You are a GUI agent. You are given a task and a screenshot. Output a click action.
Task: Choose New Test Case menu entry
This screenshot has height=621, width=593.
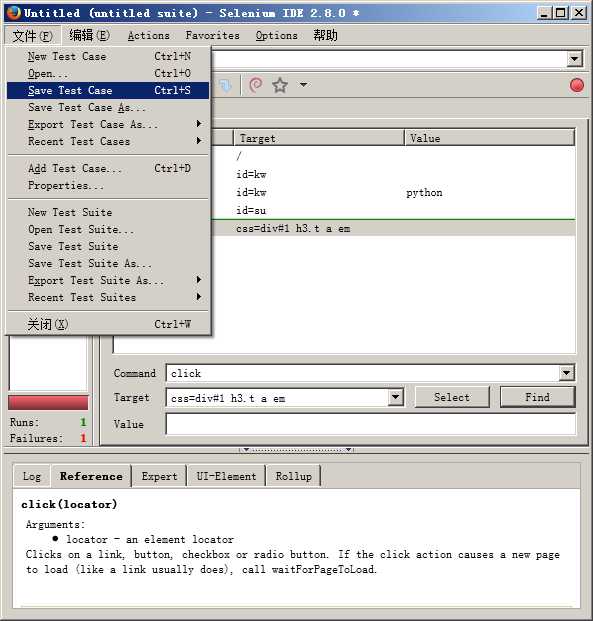tap(108, 57)
